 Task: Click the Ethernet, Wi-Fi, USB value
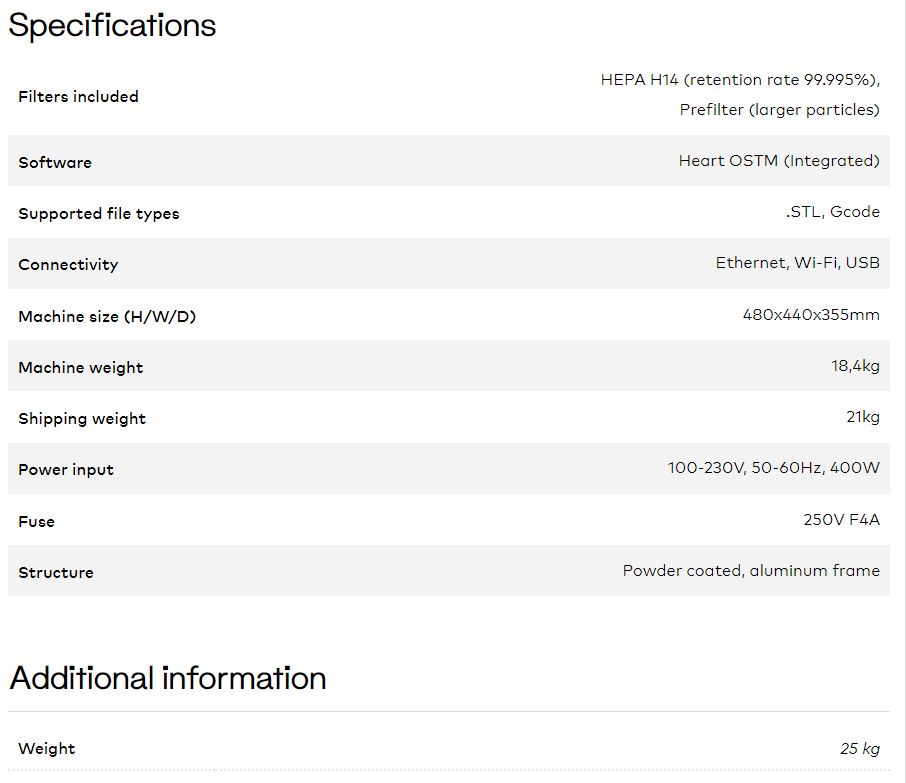[x=797, y=263]
